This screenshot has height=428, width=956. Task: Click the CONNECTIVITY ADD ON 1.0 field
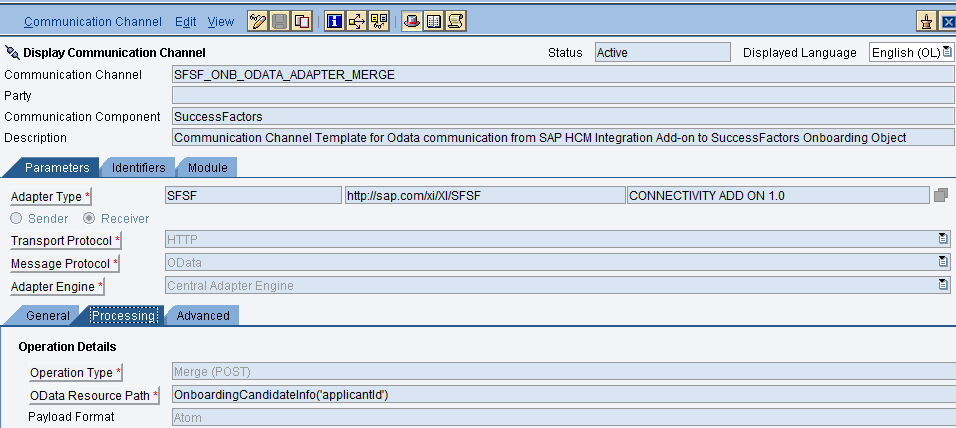pyautogui.click(x=778, y=195)
